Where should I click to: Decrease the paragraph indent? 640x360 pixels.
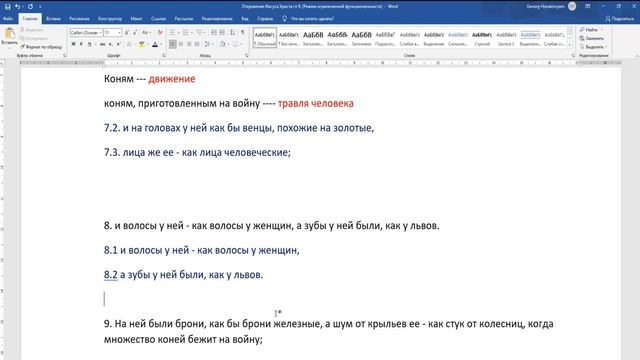[x=213, y=33]
